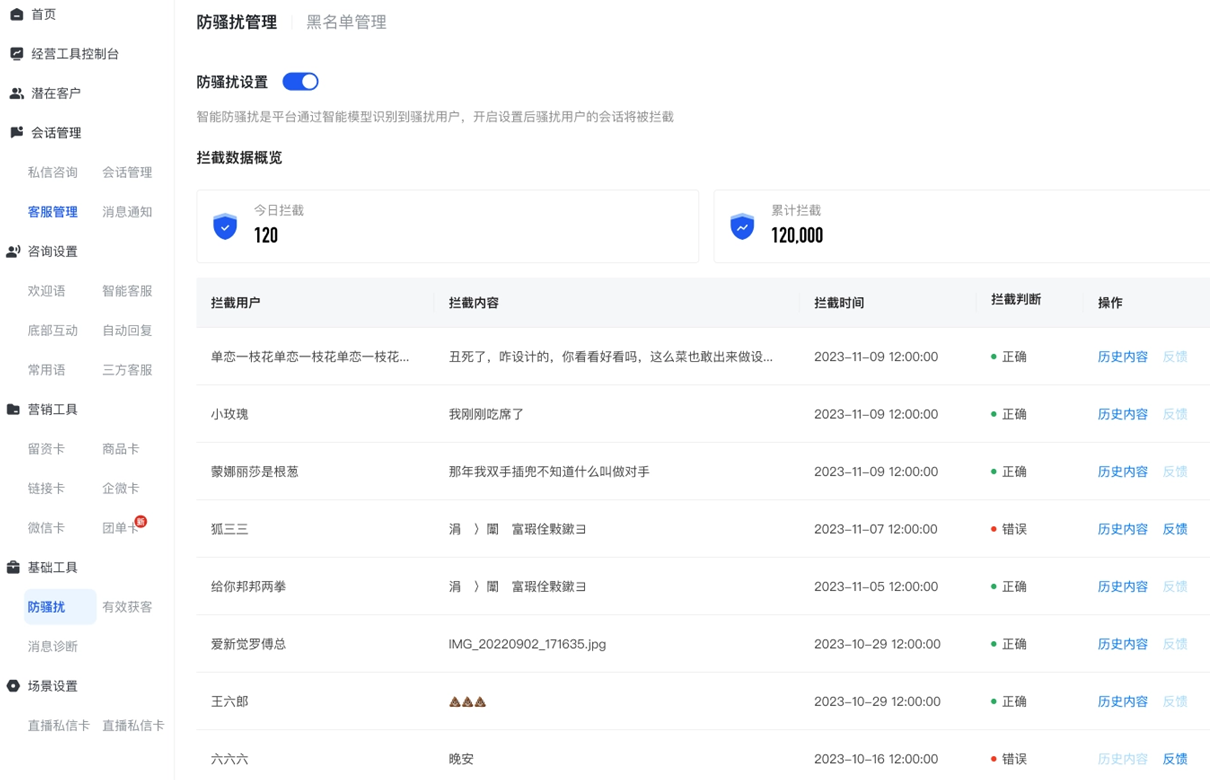Open the 咨询设置 consultation settings icon
This screenshot has height=780, width=1210.
[15, 251]
